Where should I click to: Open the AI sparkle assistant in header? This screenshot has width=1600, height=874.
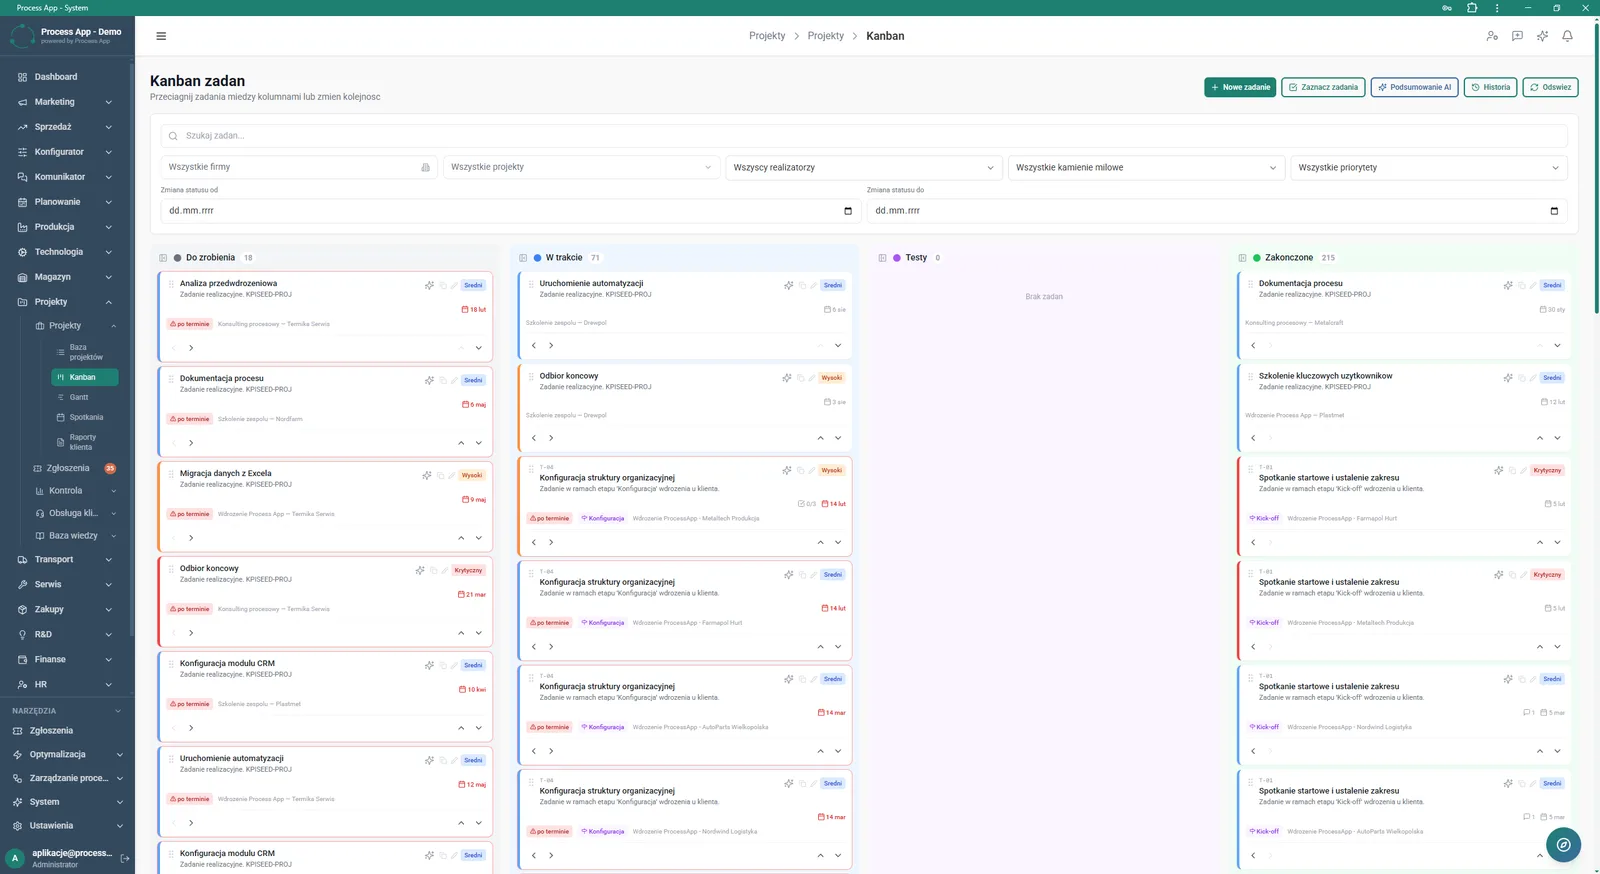pos(1542,36)
